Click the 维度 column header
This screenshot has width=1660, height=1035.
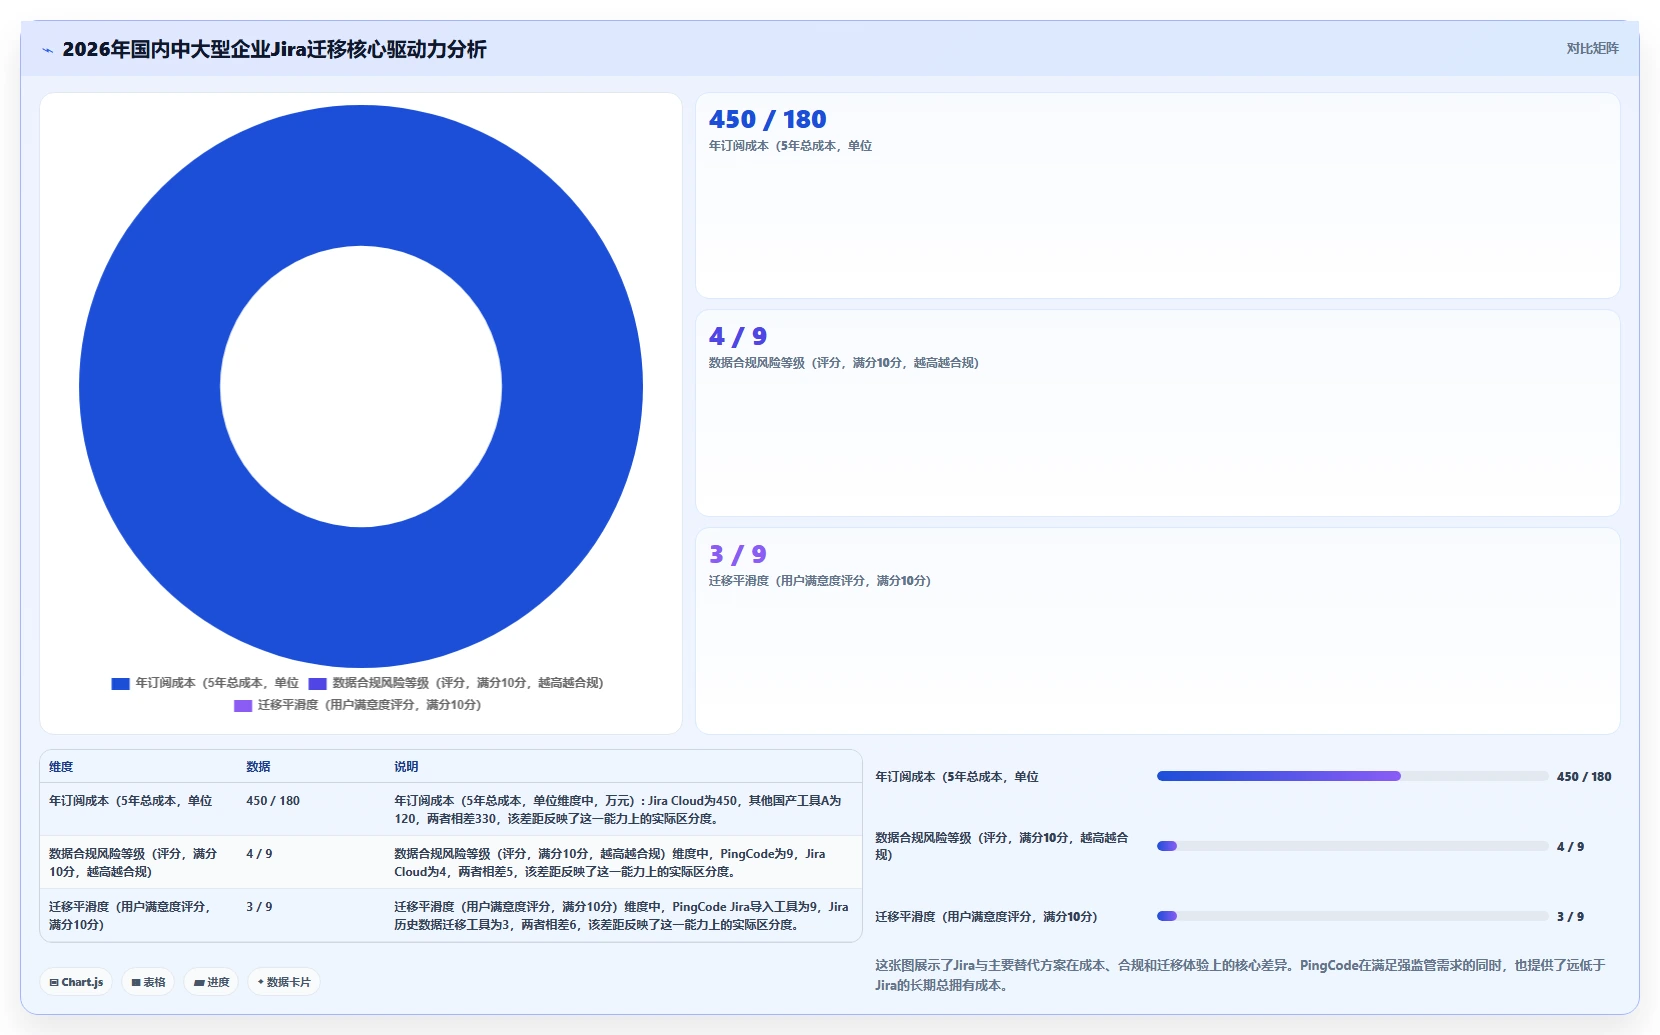(x=61, y=767)
